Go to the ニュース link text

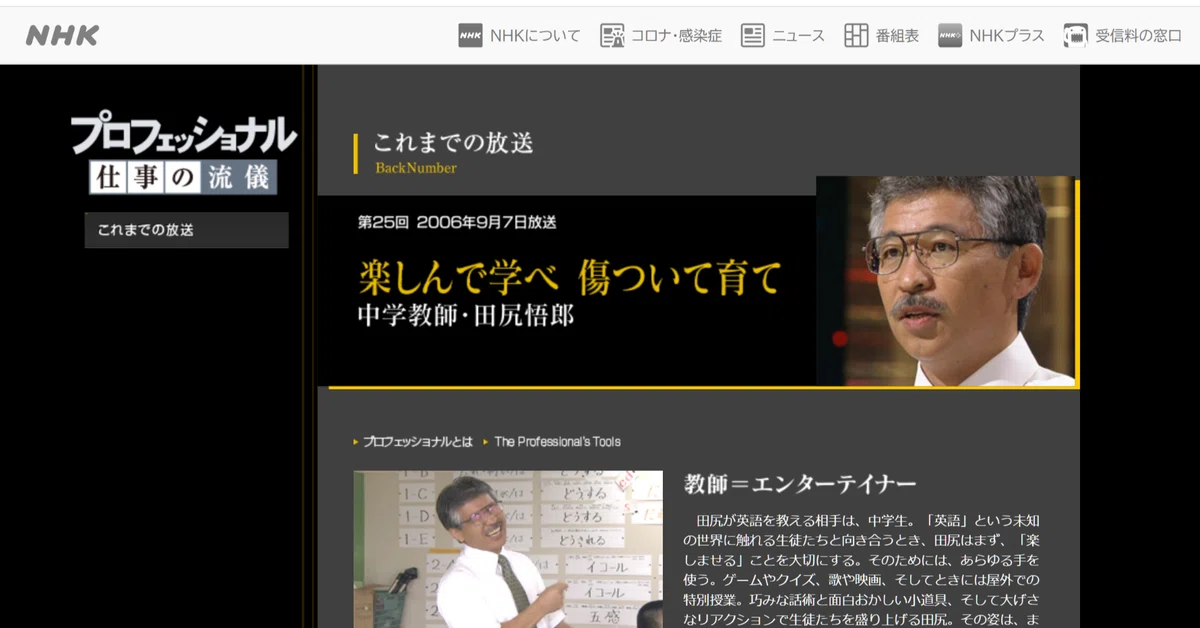(x=798, y=36)
